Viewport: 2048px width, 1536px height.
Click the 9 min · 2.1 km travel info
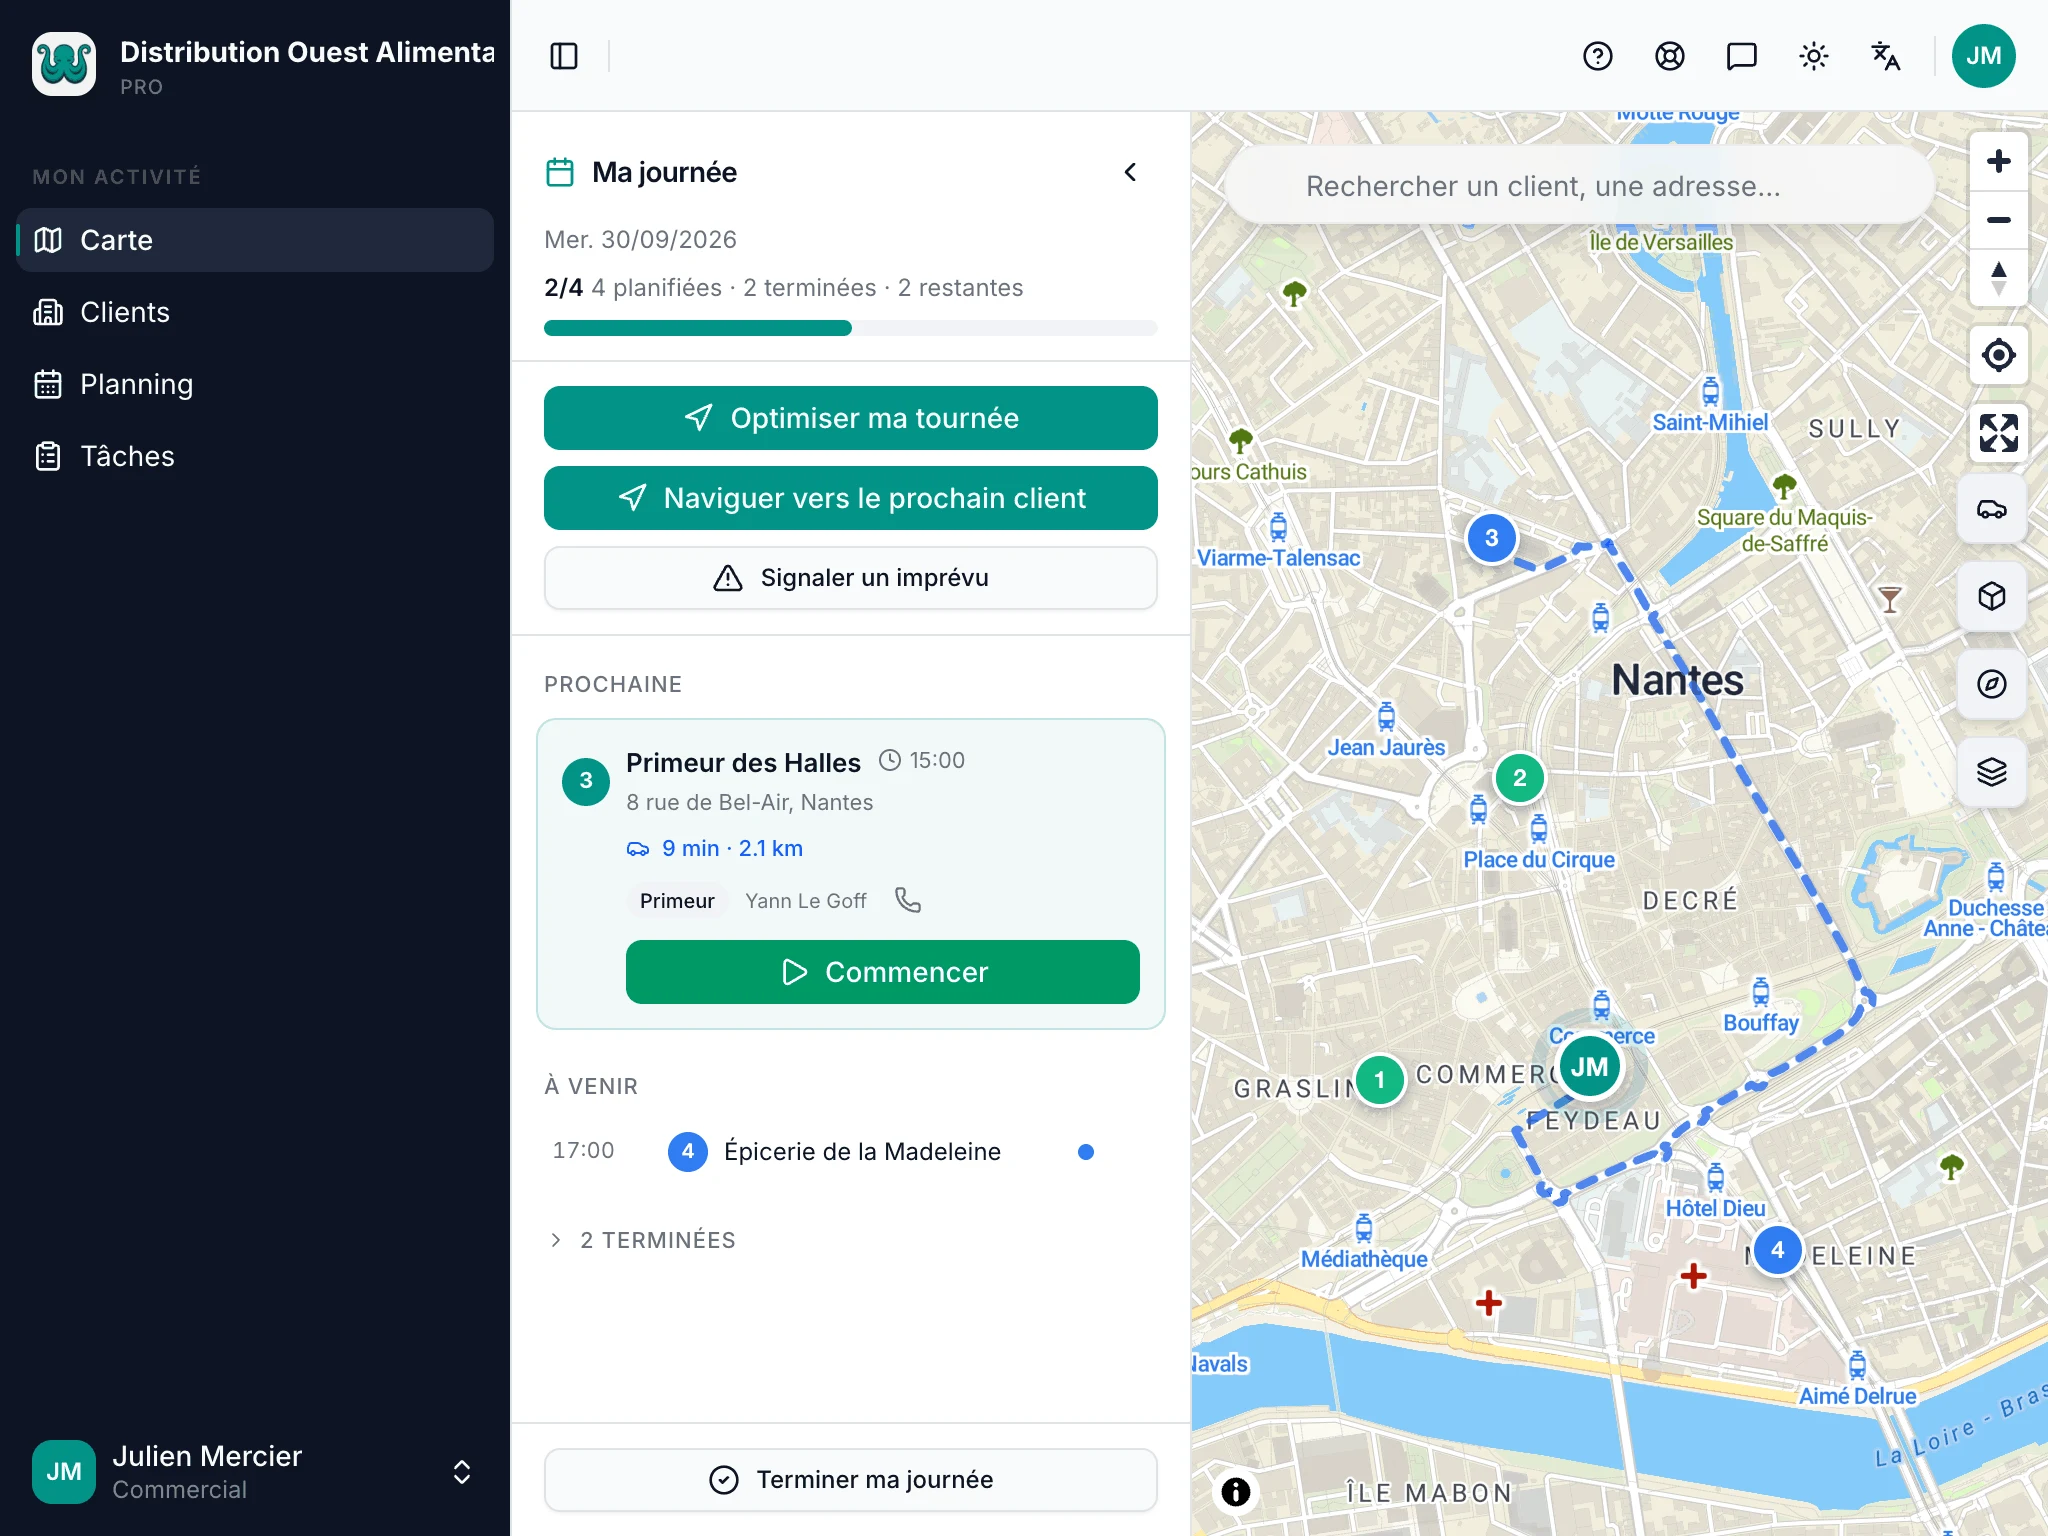(x=715, y=848)
